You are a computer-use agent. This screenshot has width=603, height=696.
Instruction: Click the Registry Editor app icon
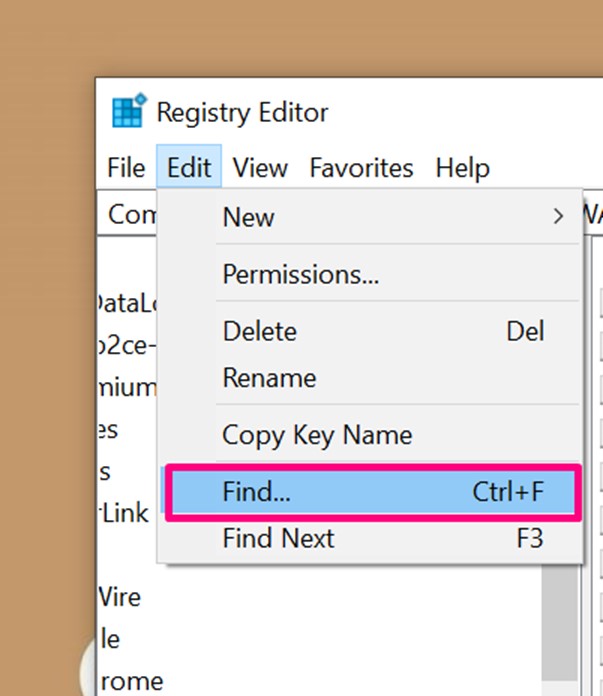pyautogui.click(x=129, y=111)
